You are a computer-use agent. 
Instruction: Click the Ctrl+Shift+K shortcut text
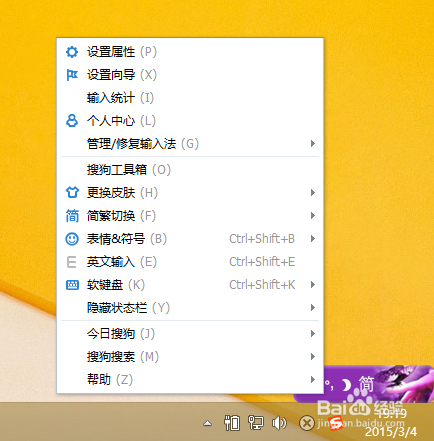tap(262, 285)
